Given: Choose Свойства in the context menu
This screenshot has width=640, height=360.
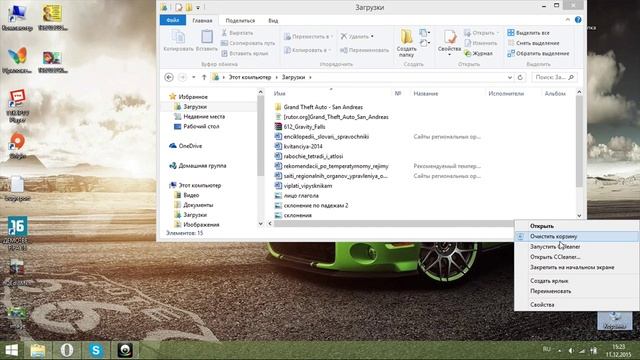Looking at the screenshot, I should (542, 304).
